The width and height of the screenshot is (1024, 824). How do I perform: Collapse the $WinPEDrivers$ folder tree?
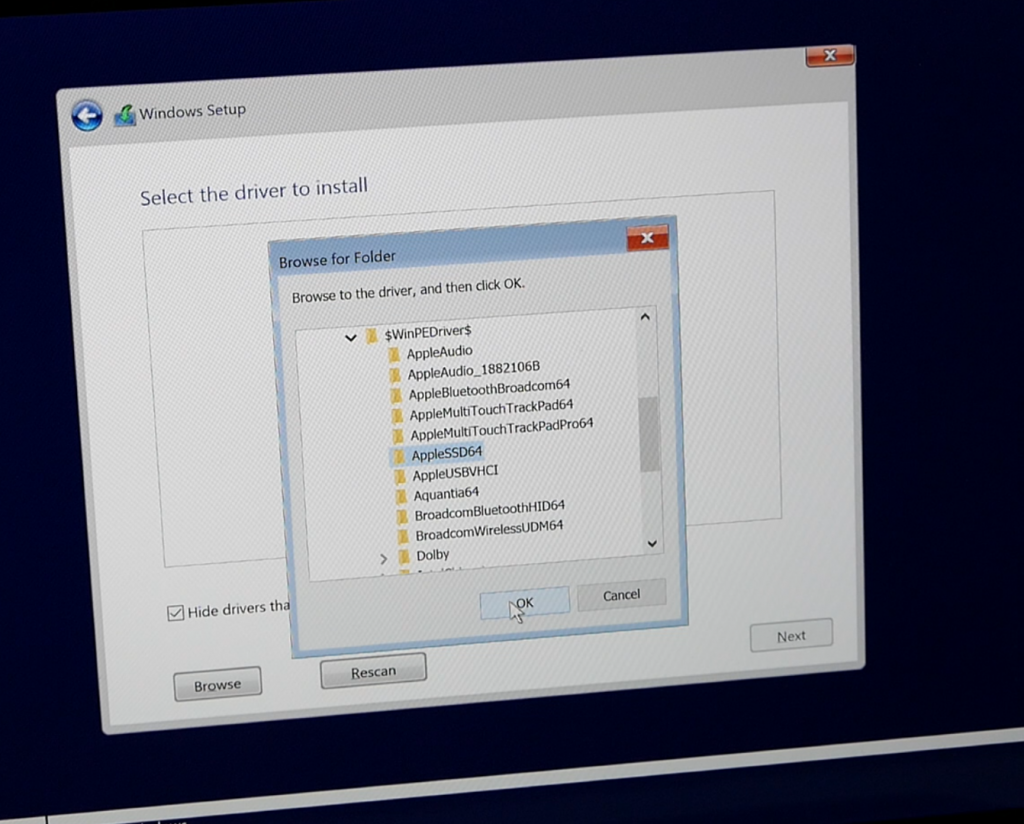[351, 338]
